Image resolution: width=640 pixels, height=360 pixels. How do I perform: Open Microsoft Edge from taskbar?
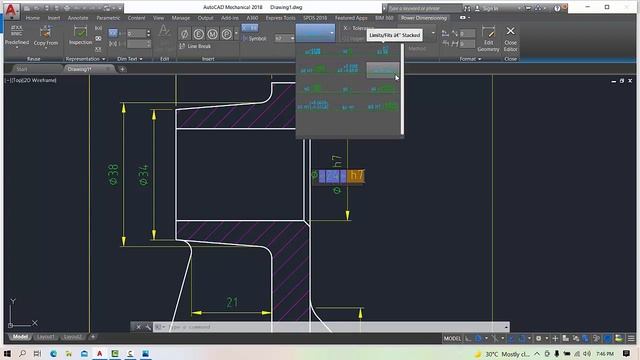tap(53, 353)
